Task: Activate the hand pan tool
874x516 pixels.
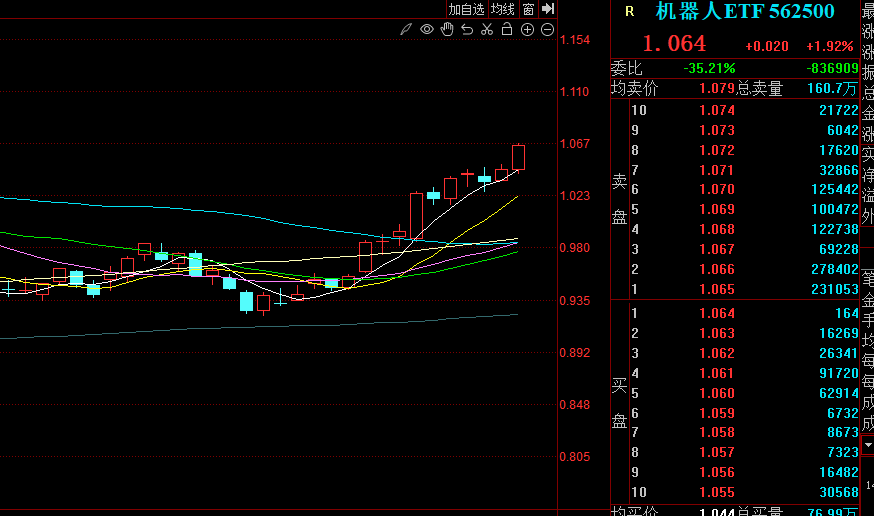Action: (446, 30)
